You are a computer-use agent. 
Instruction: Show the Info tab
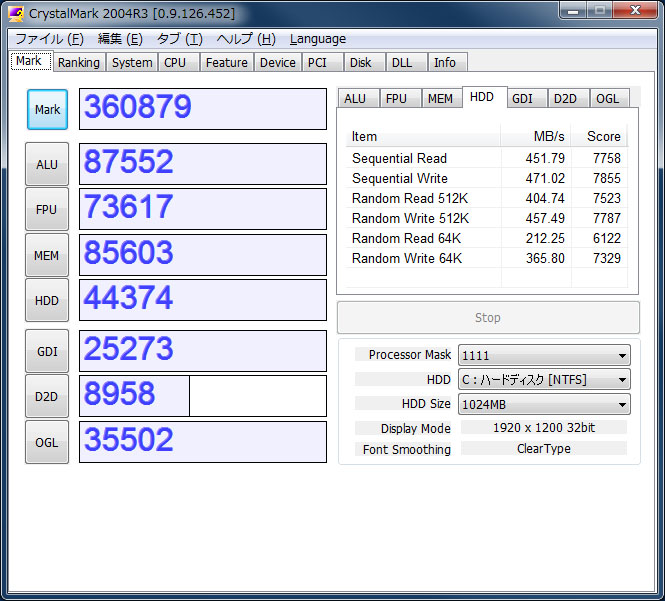(448, 62)
